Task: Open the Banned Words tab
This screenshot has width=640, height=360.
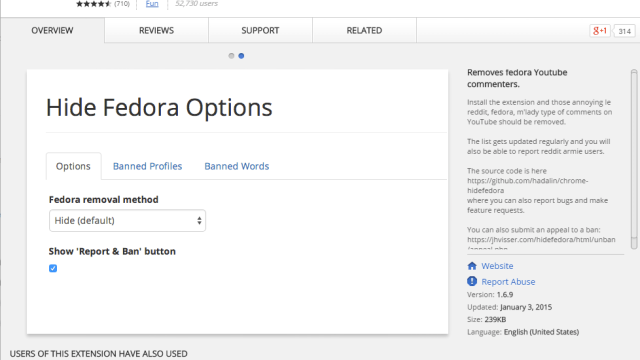Action: pyautogui.click(x=237, y=166)
